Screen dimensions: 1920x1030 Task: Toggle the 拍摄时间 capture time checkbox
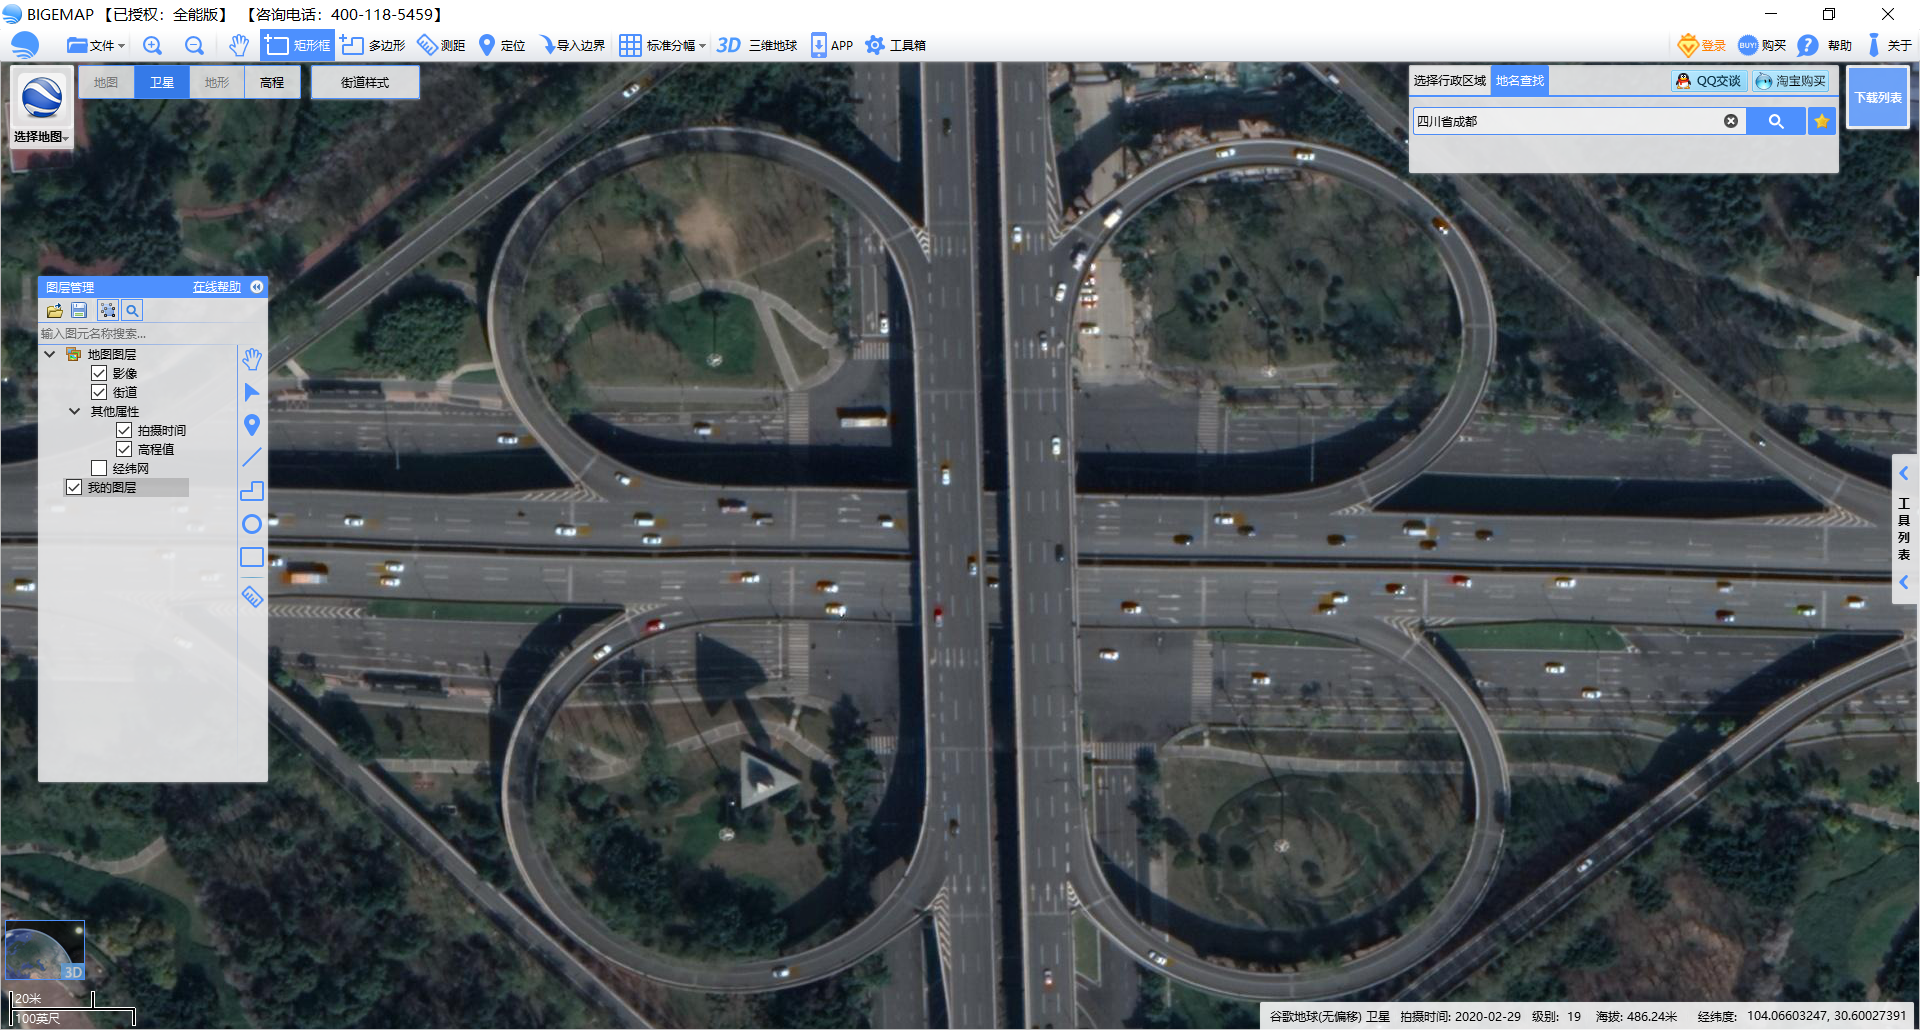pyautogui.click(x=124, y=430)
